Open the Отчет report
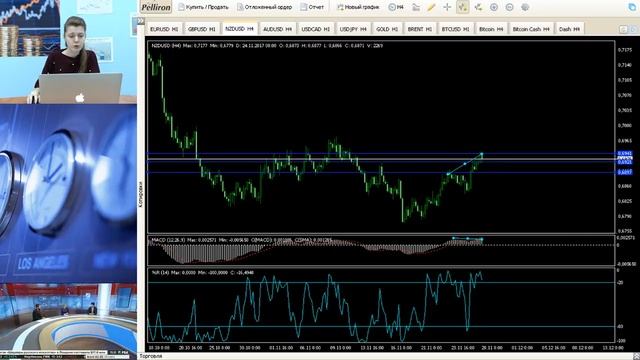Image resolution: width=640 pixels, height=360 pixels. click(x=312, y=7)
